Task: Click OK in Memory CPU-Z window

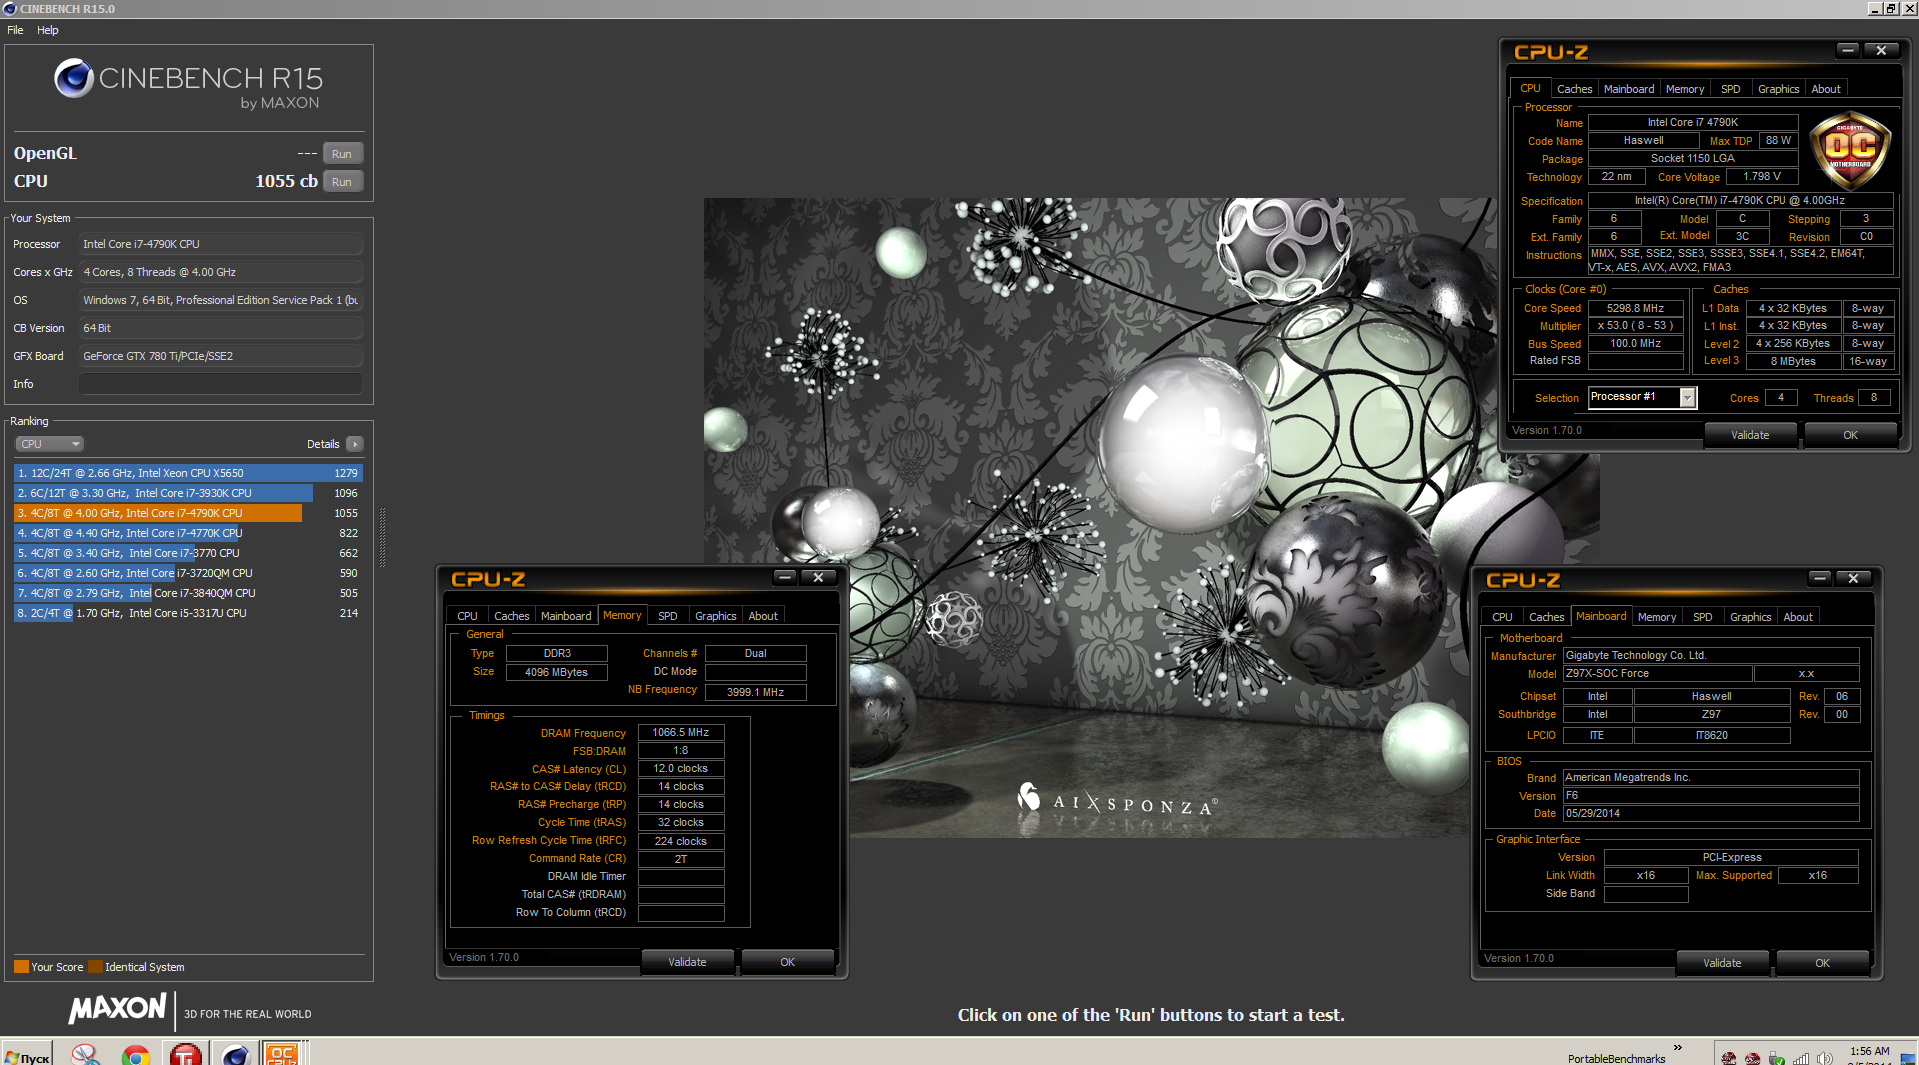Action: click(787, 962)
